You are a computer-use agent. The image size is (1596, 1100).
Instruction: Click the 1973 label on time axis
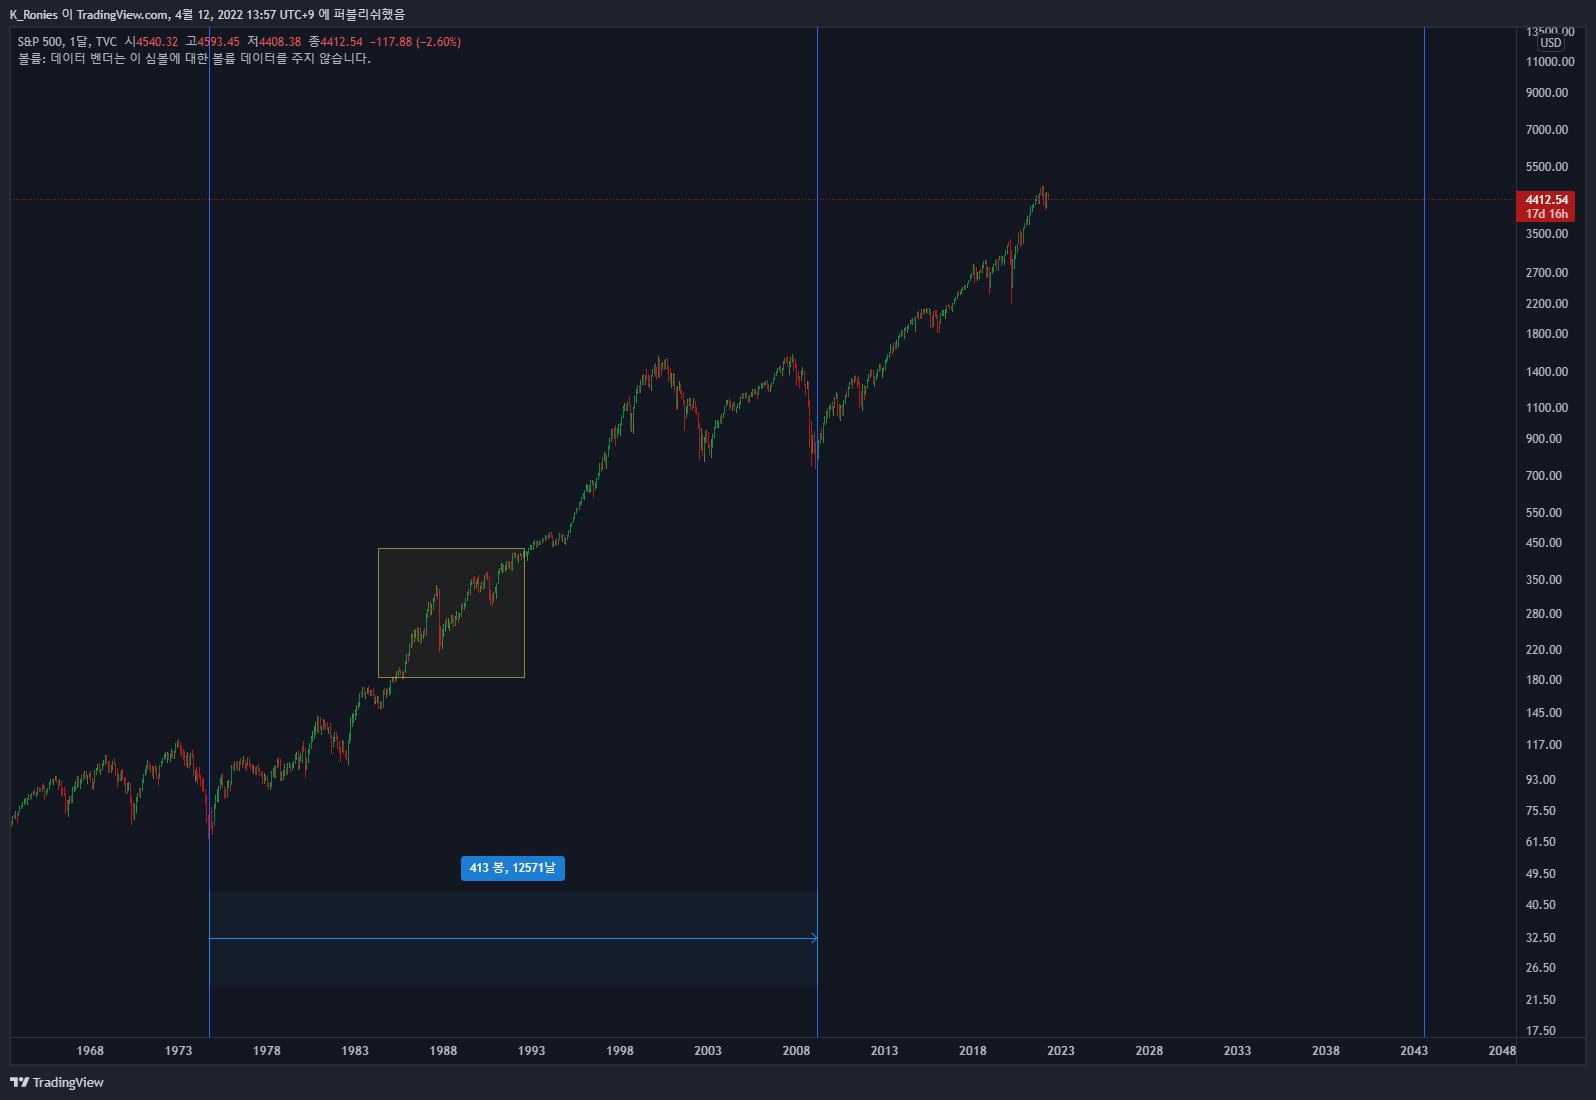tap(178, 1051)
